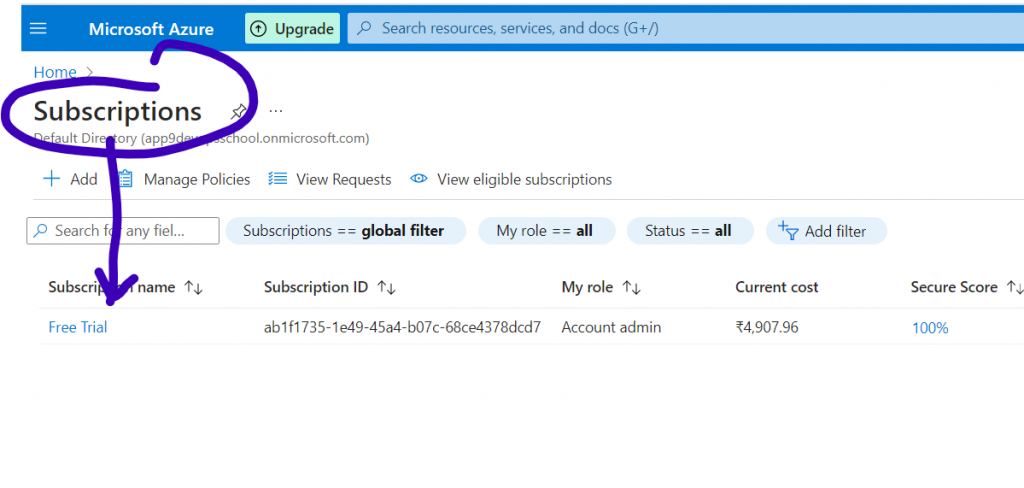Sort by Subscription ID column arrows
This screenshot has width=1024, height=488.
386,288
